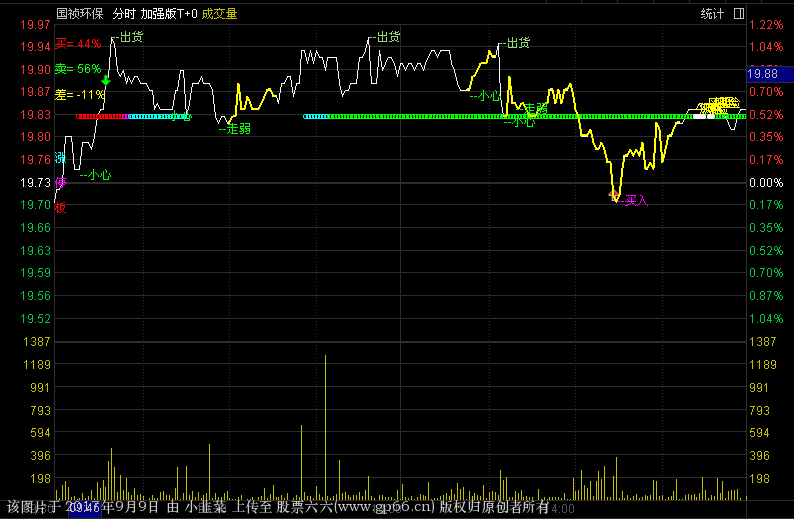The height and width of the screenshot is (519, 794).
Task: Select the 加强版T+0 indicator label
Action: (168, 14)
